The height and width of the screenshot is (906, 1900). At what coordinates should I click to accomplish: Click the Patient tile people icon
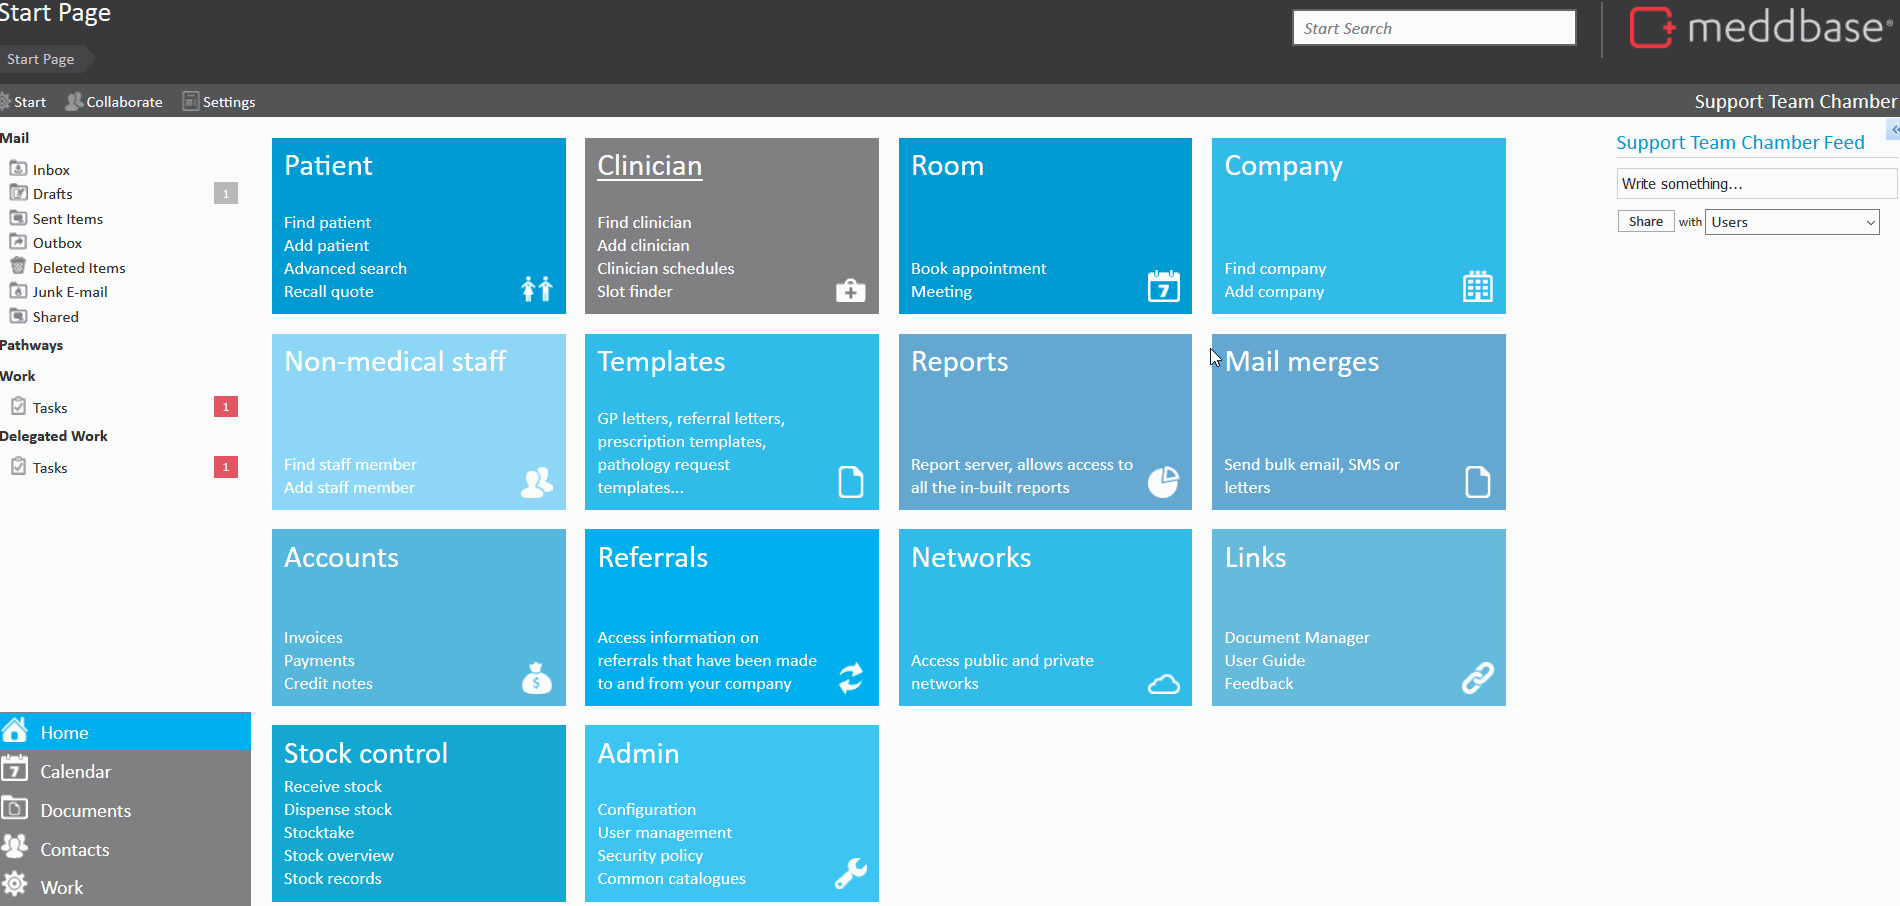click(x=537, y=289)
